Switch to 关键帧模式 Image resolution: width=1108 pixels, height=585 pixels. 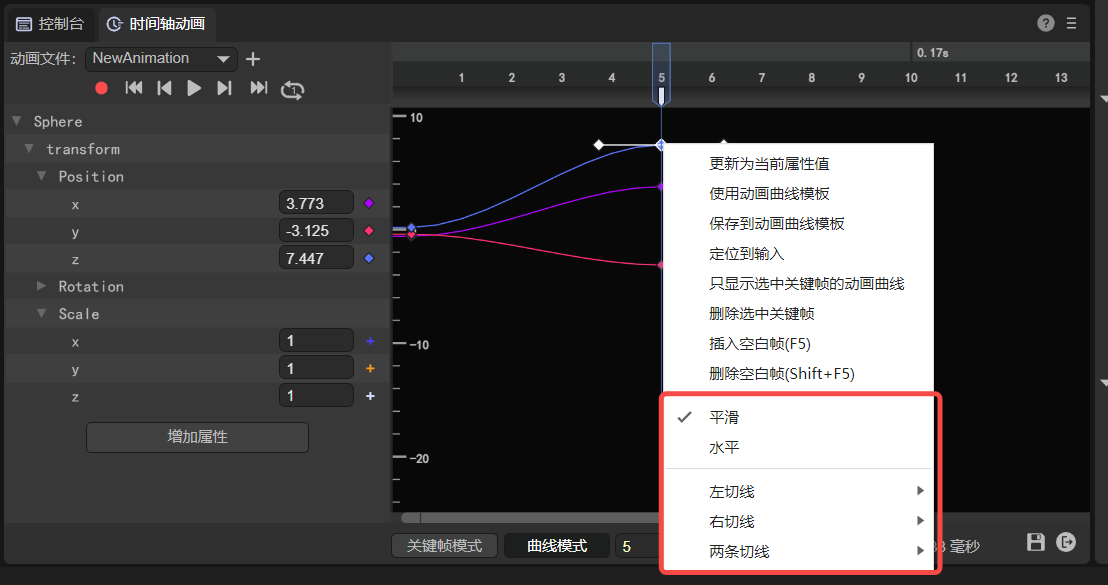click(x=444, y=546)
